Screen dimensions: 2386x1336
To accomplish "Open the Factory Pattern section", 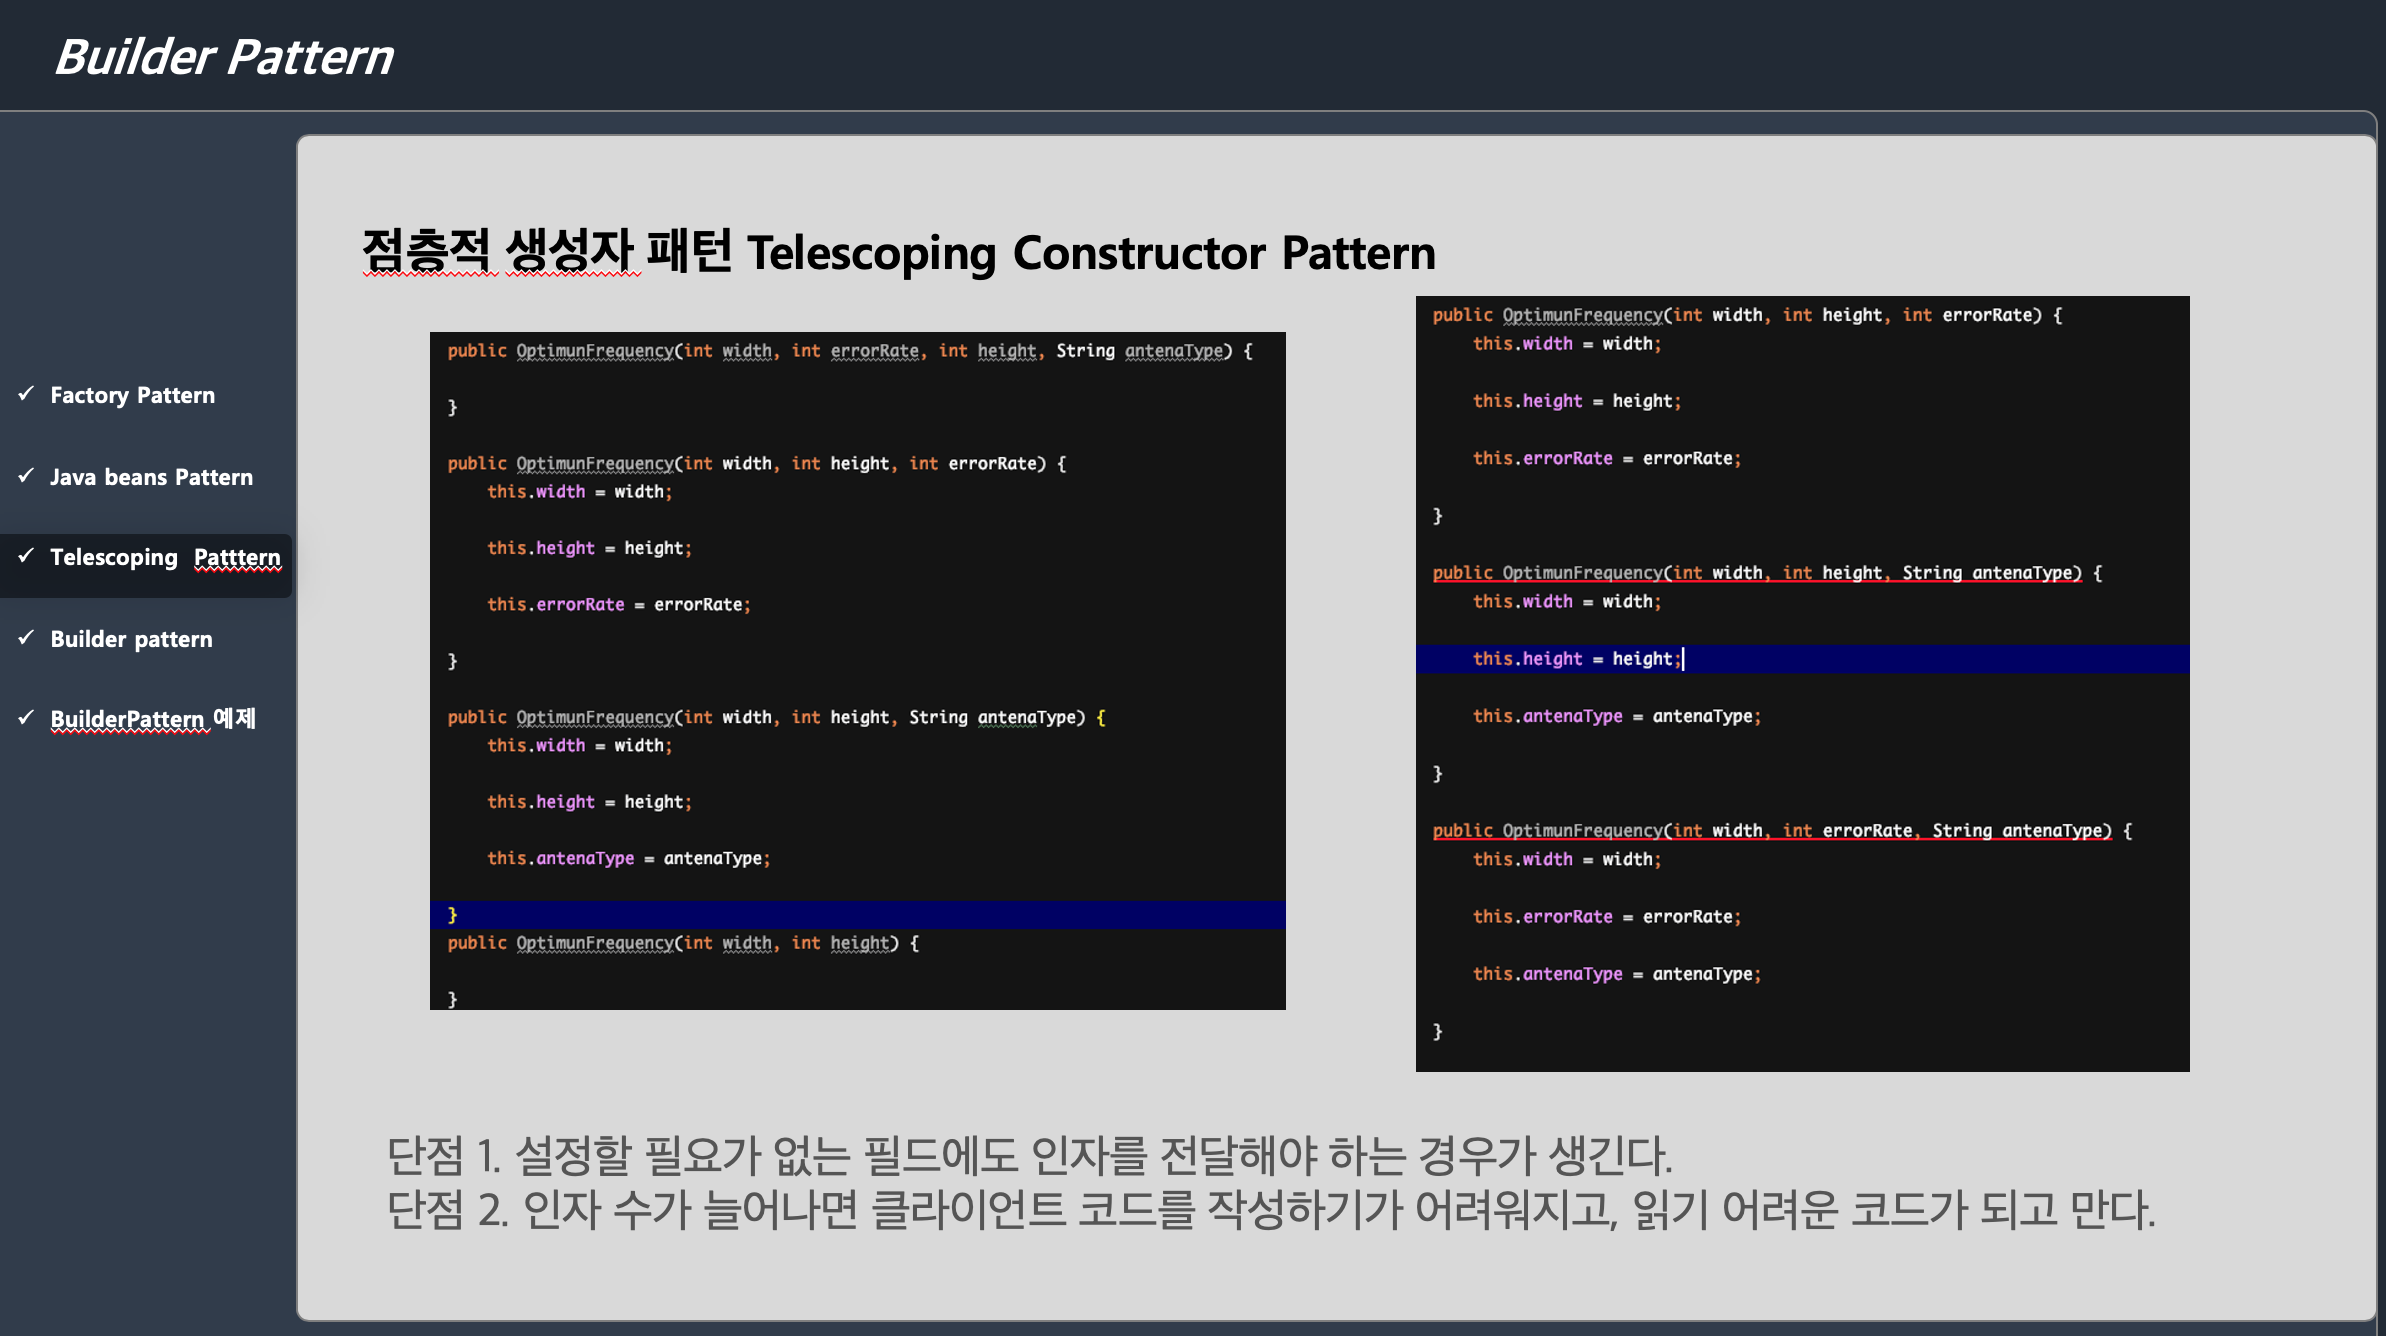I will pyautogui.click(x=132, y=395).
